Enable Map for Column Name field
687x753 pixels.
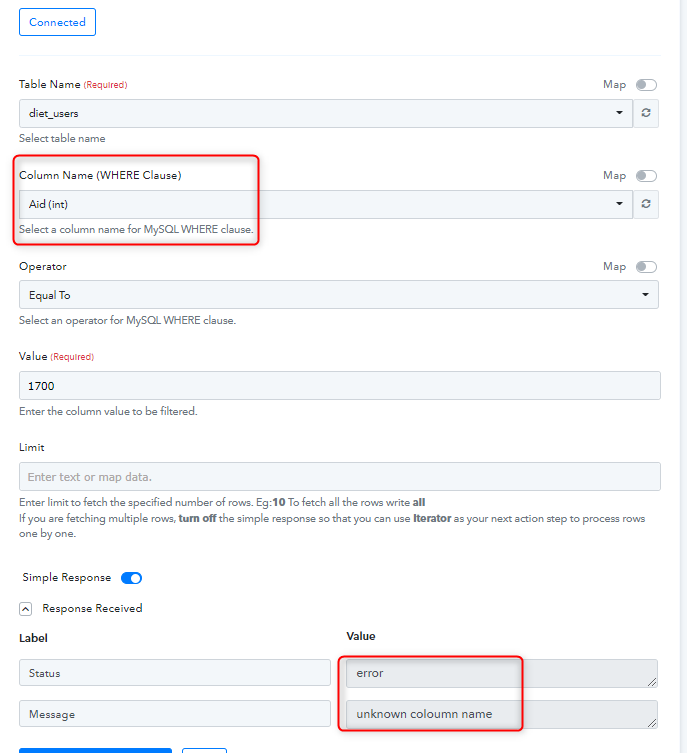point(646,176)
